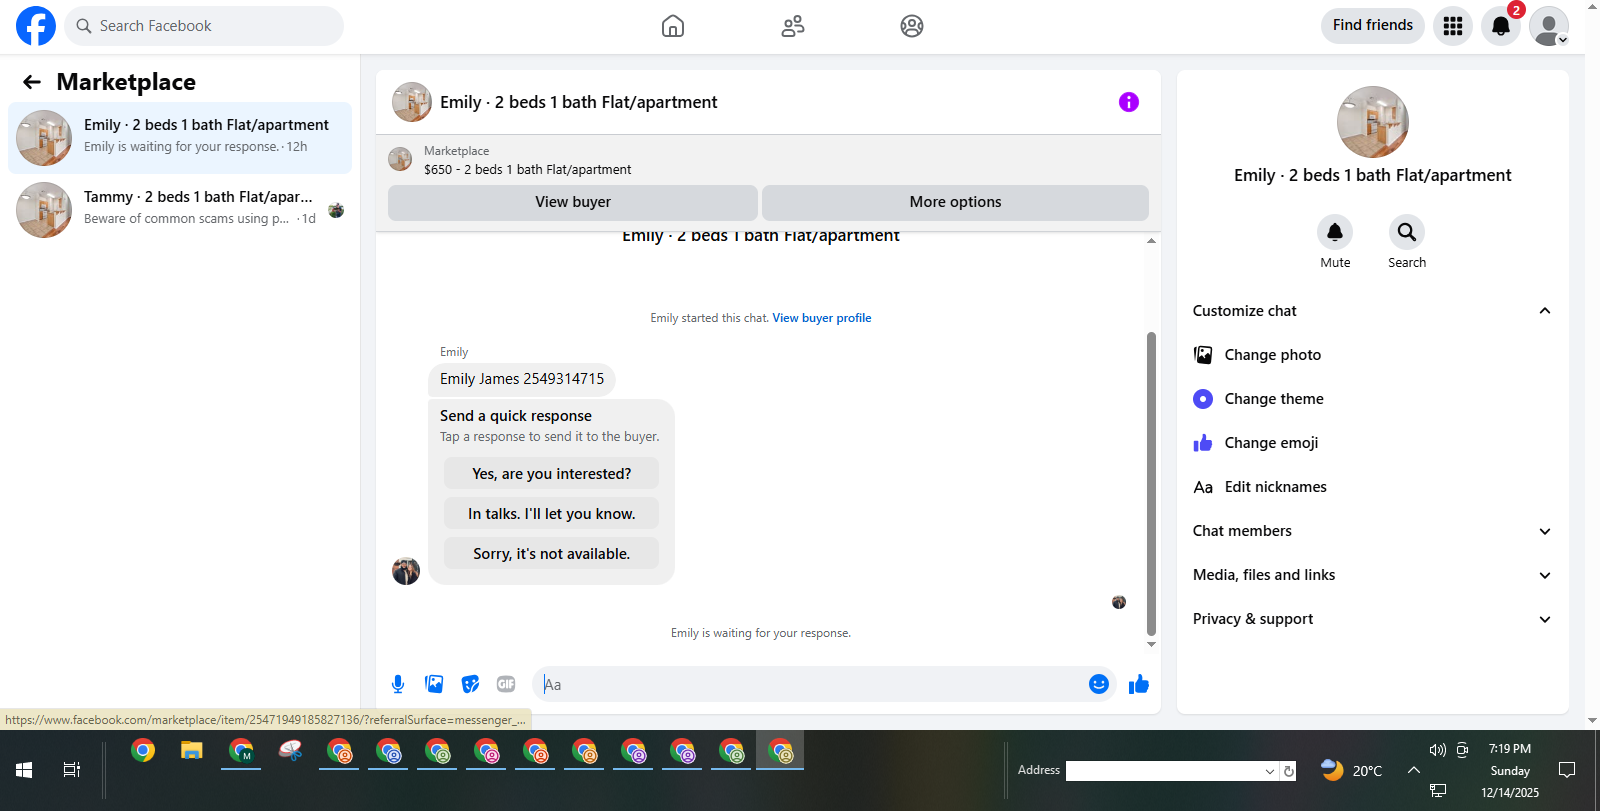Viewport: 1600px width, 811px height.
Task: Open the Facebook logo home link
Action: point(36,26)
